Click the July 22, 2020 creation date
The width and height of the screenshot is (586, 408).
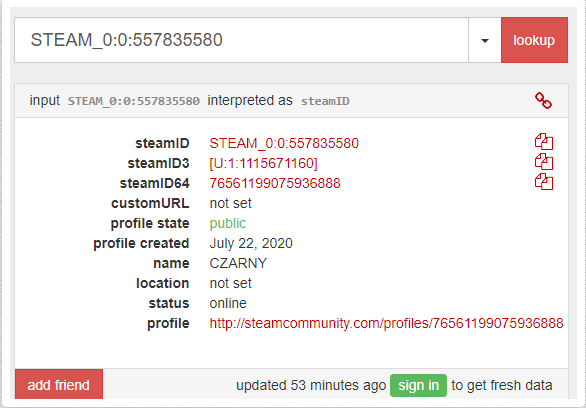pyautogui.click(x=251, y=243)
